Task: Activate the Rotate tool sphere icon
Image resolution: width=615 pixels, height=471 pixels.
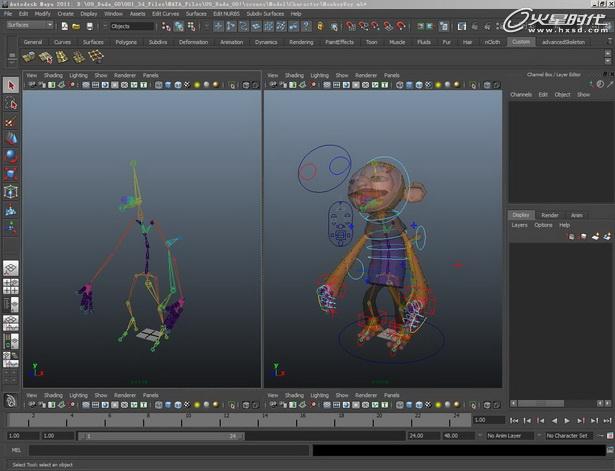Action: point(11,156)
